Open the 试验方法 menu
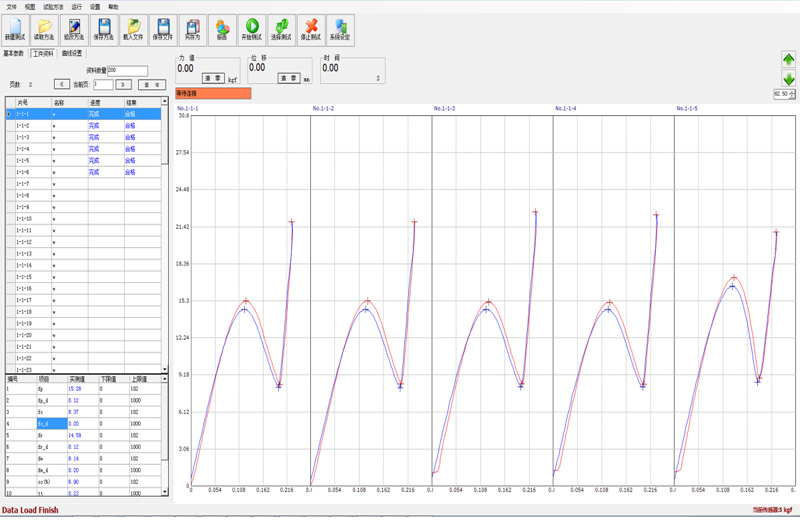The height and width of the screenshot is (531, 800). (54, 6)
